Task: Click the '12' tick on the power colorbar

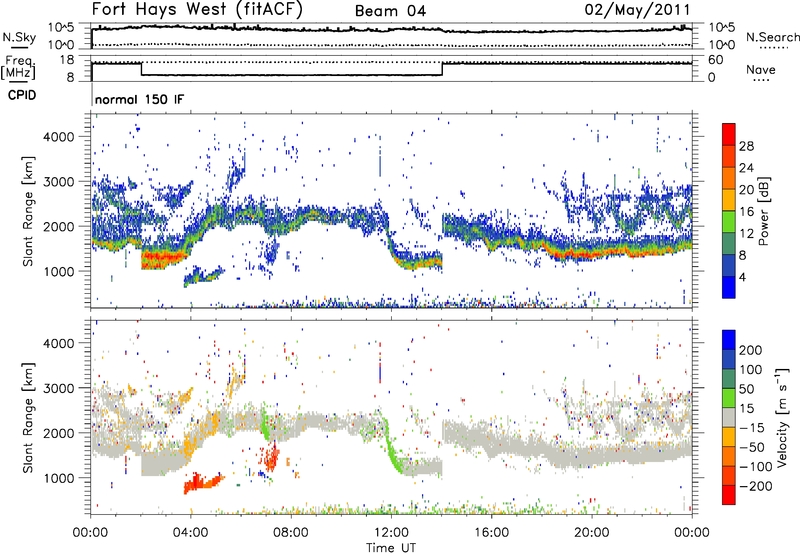Action: click(746, 234)
